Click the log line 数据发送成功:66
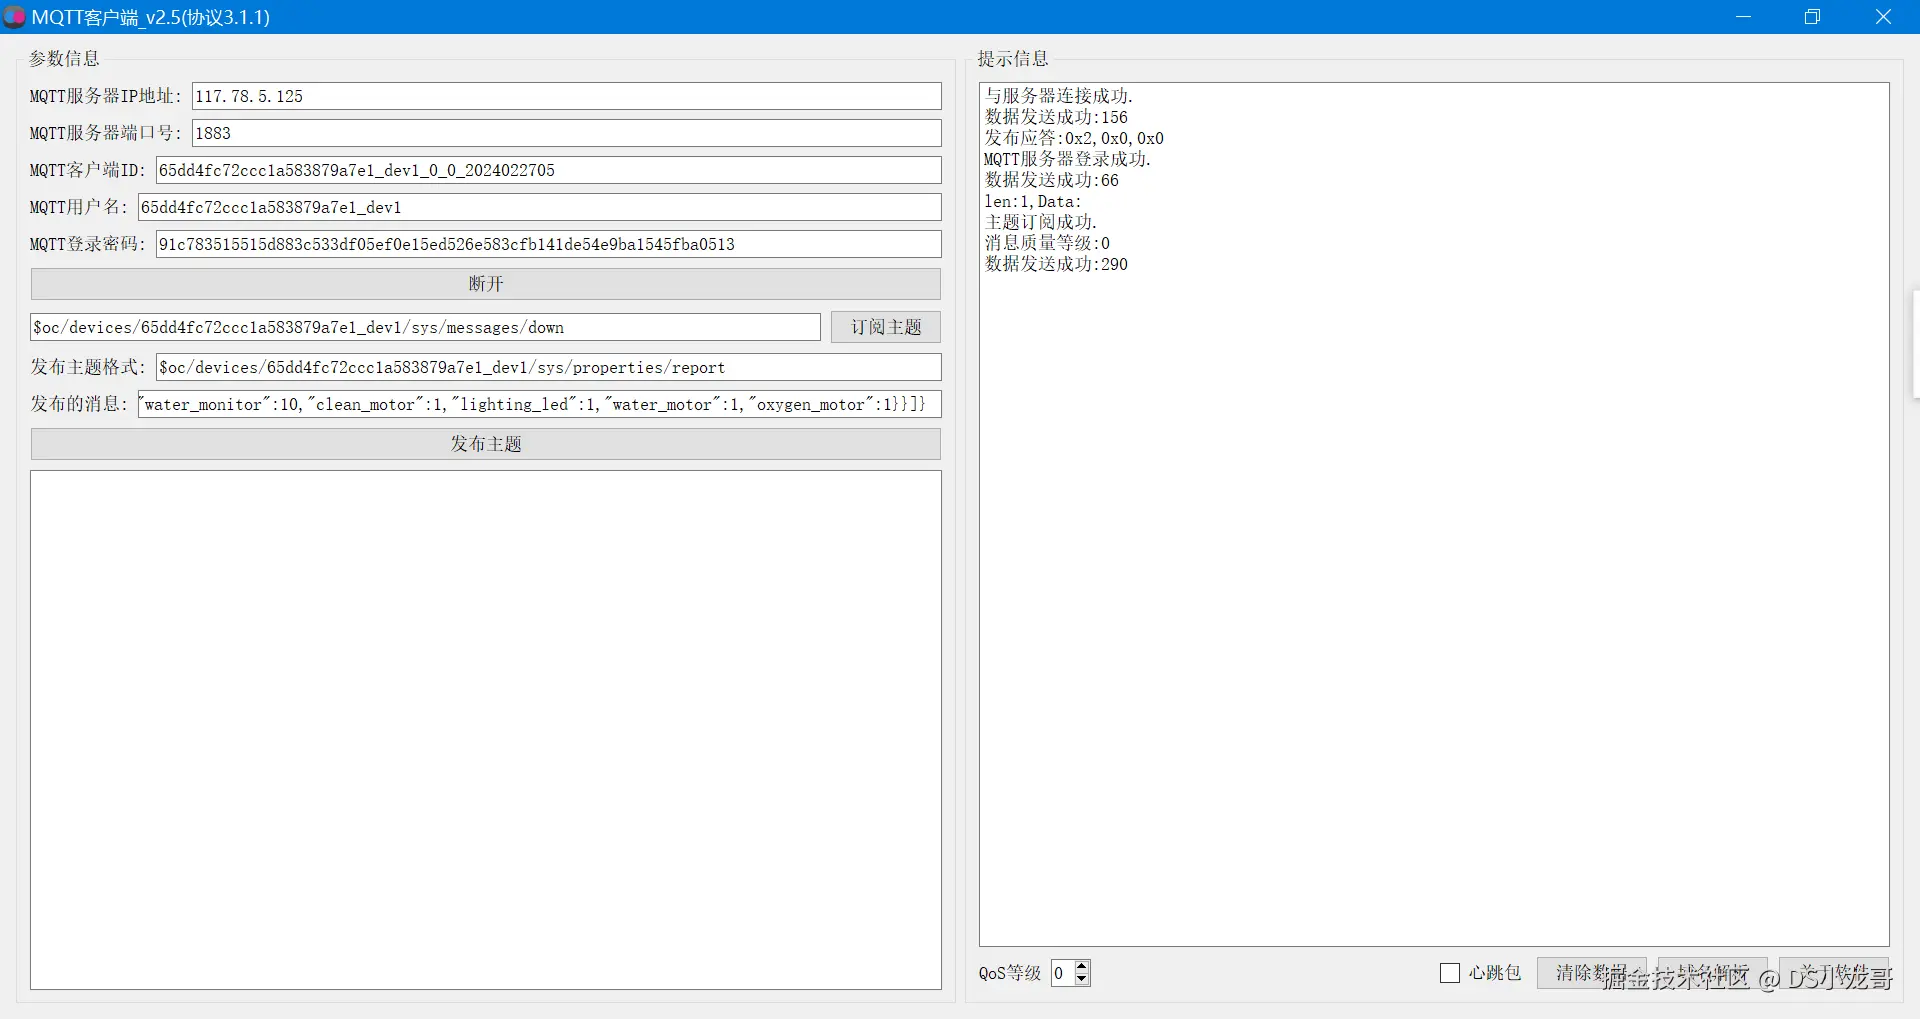Screen dimensions: 1920x1019 pyautogui.click(x=1051, y=180)
